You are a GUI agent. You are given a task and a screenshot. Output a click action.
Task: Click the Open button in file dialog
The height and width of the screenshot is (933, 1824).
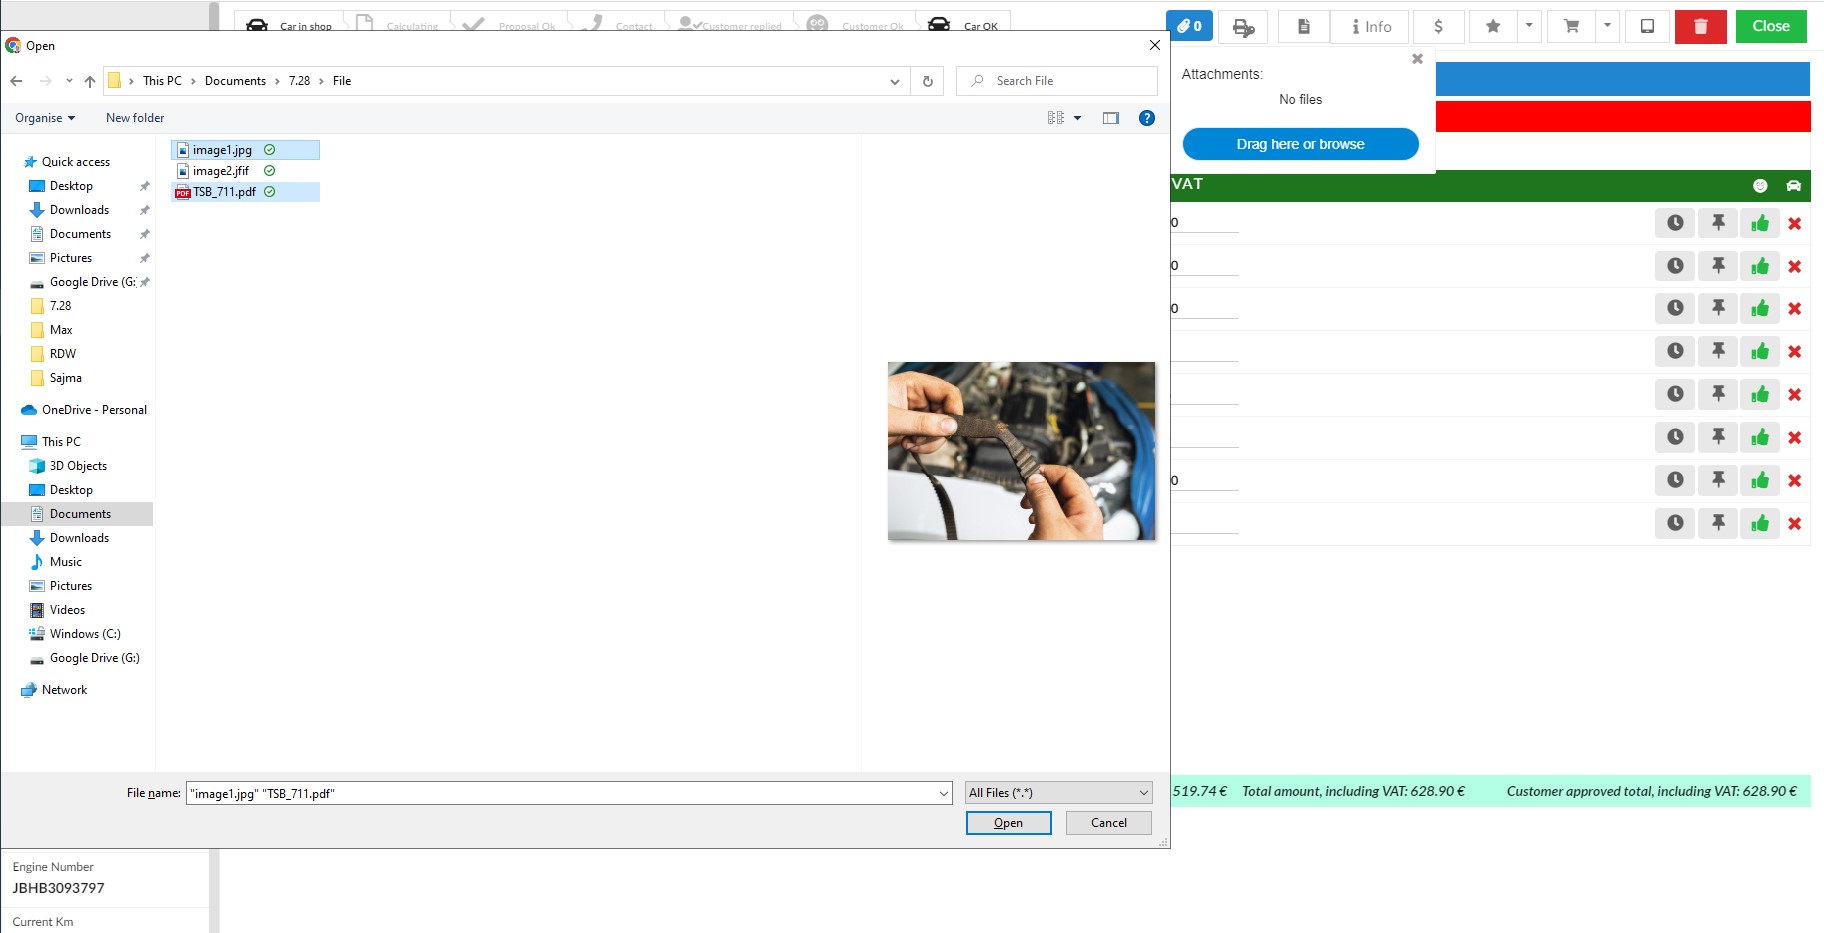1008,823
